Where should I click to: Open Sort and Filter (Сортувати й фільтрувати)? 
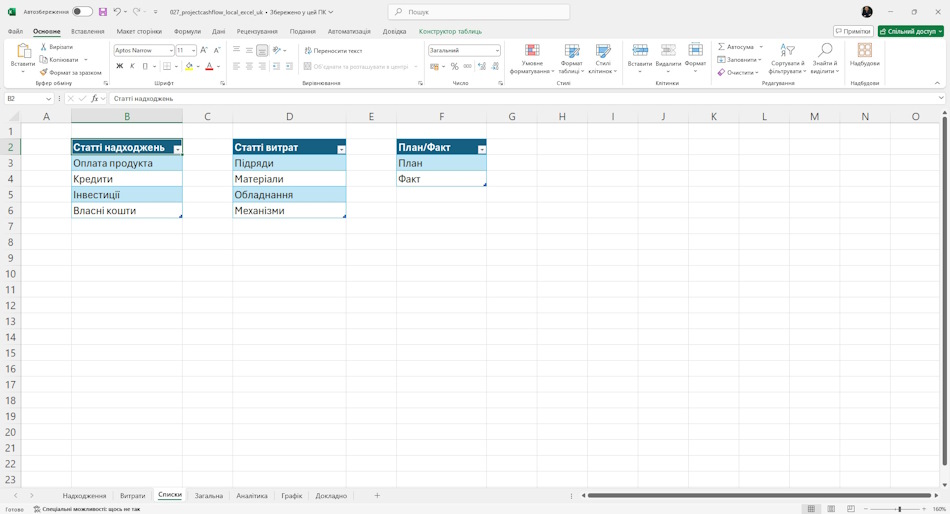pos(788,58)
